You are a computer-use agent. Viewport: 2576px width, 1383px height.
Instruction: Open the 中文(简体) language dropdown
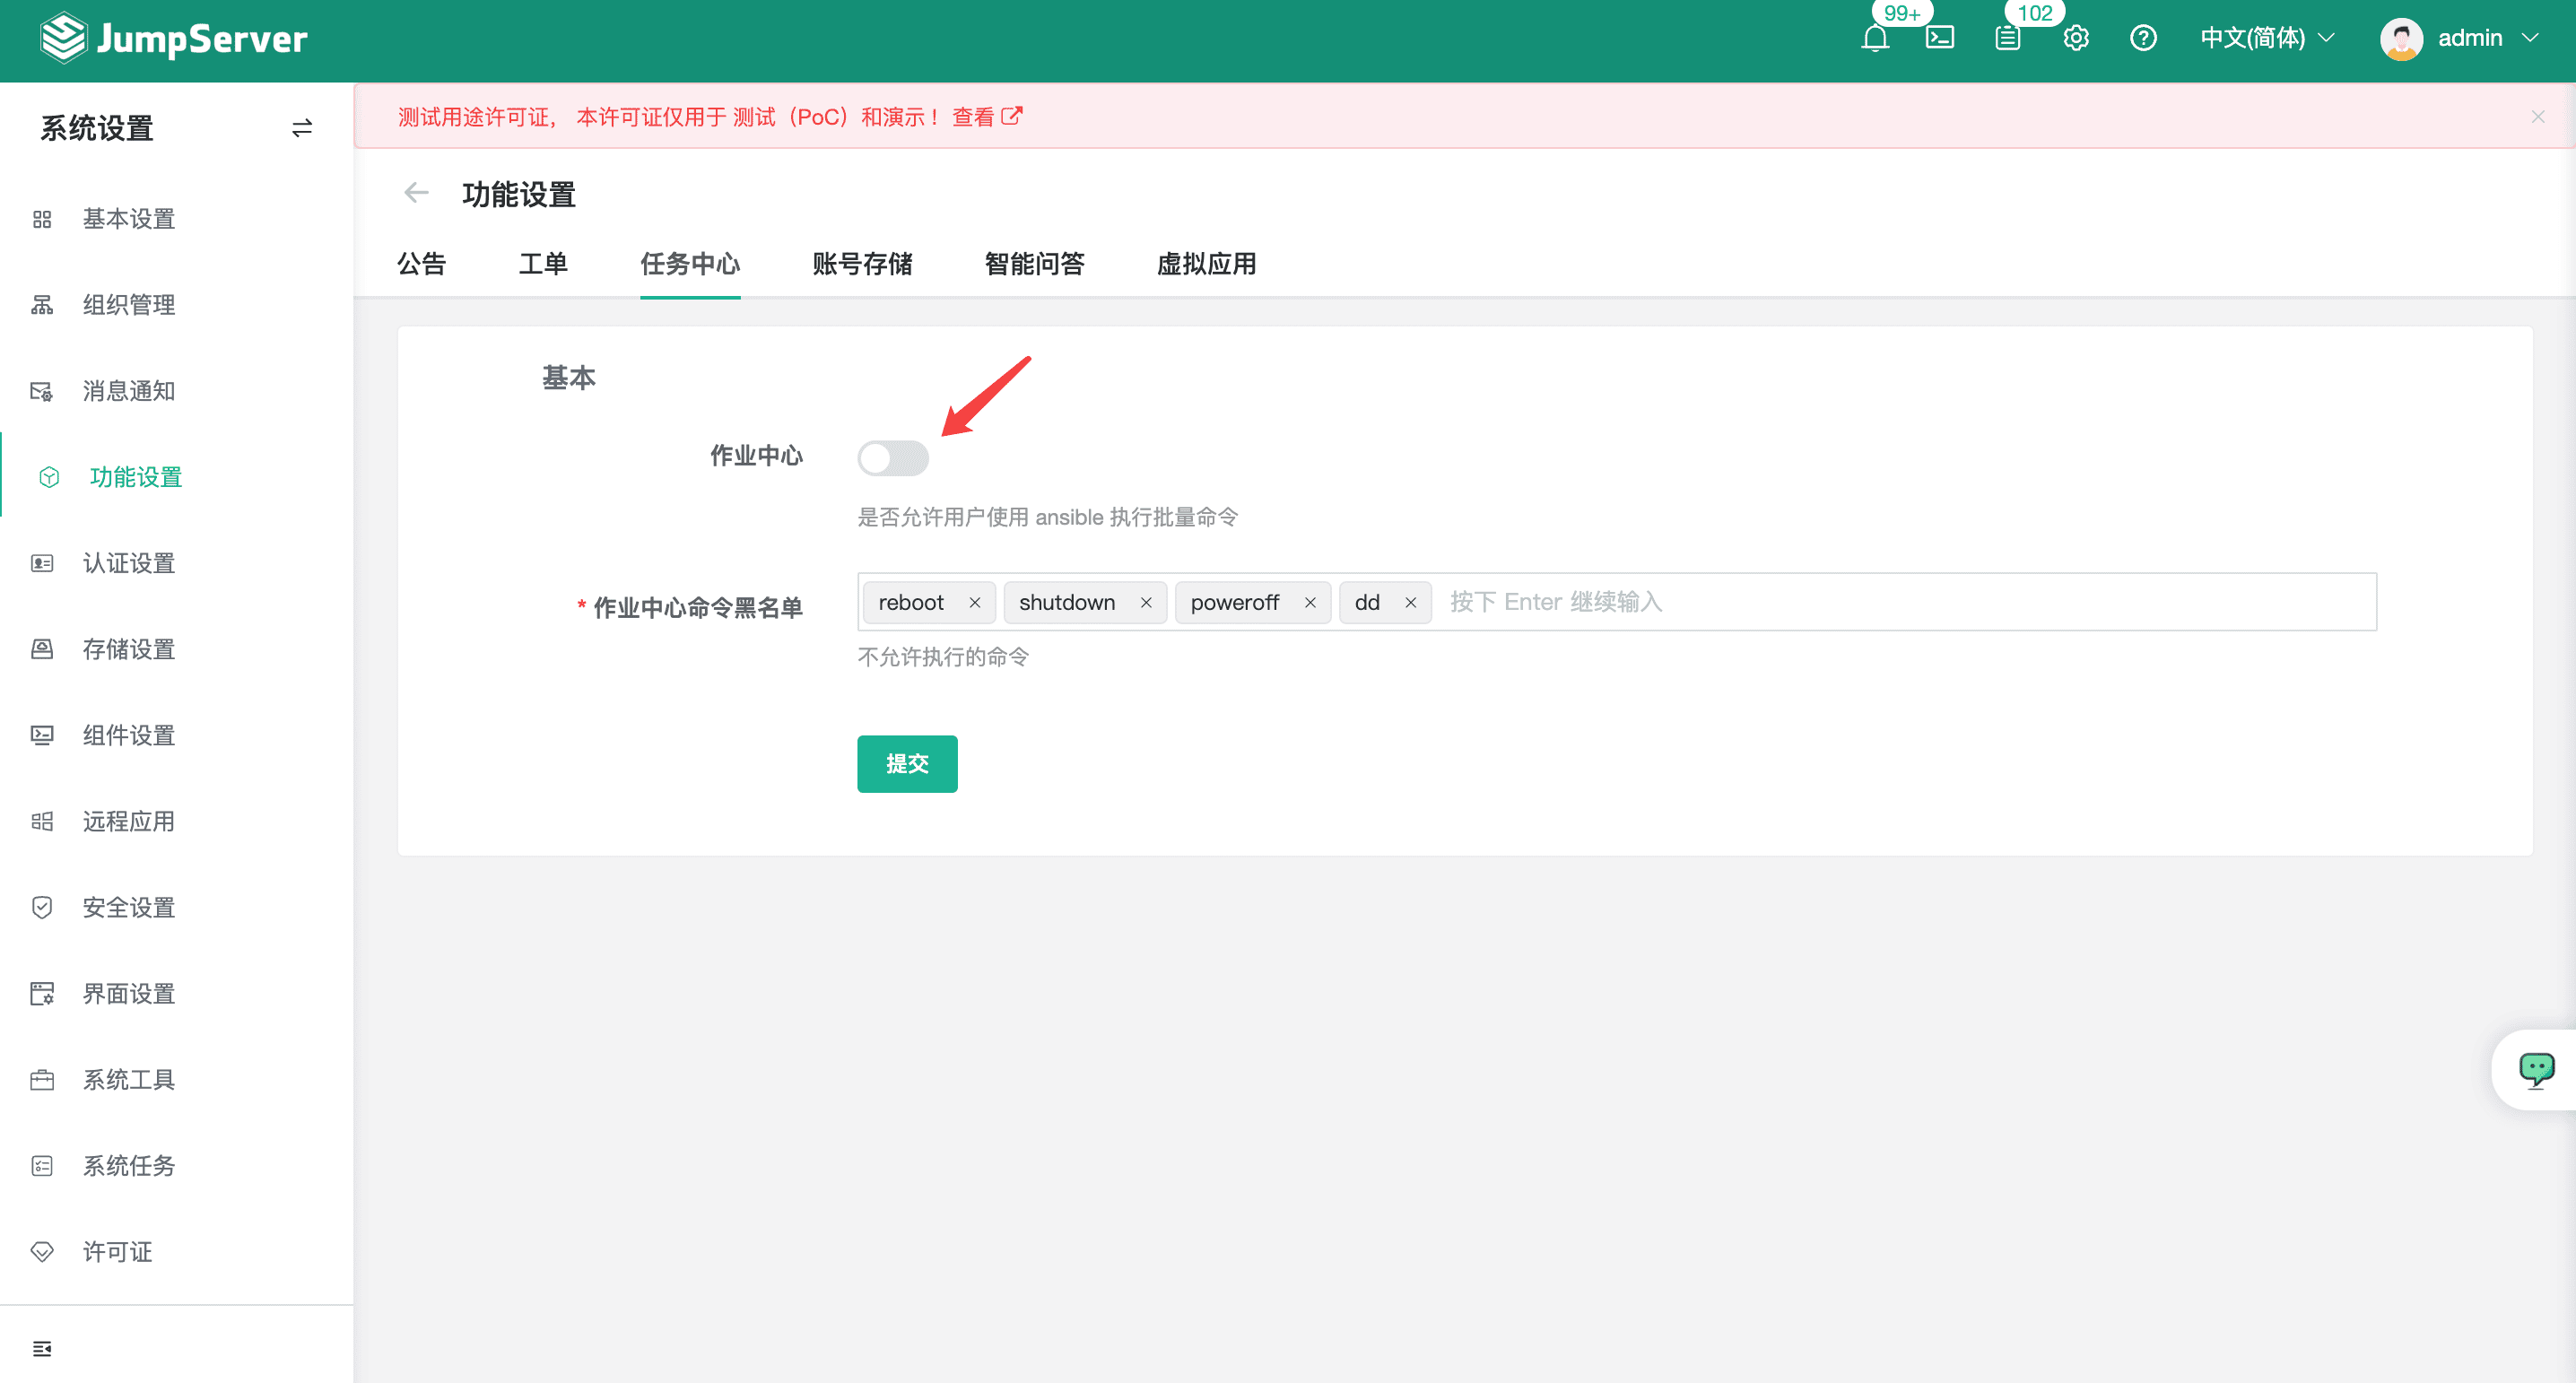2268,38
